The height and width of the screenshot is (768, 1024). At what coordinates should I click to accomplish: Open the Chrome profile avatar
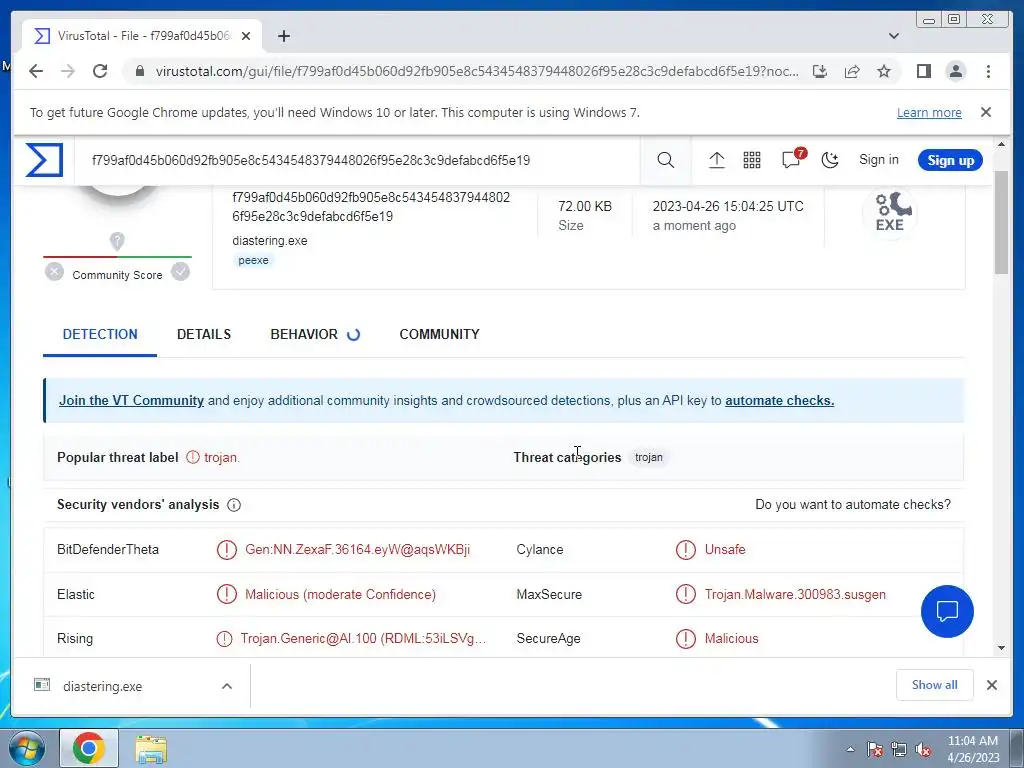pos(955,71)
